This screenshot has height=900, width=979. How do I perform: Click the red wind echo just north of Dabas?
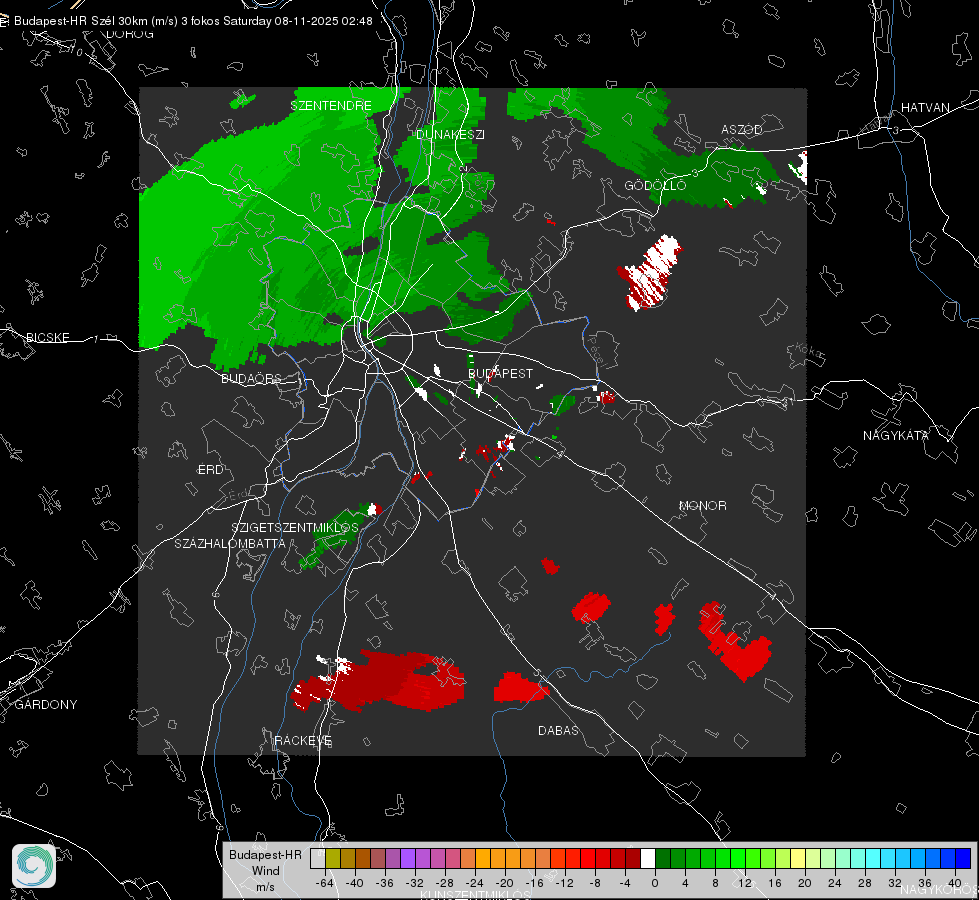[521, 688]
